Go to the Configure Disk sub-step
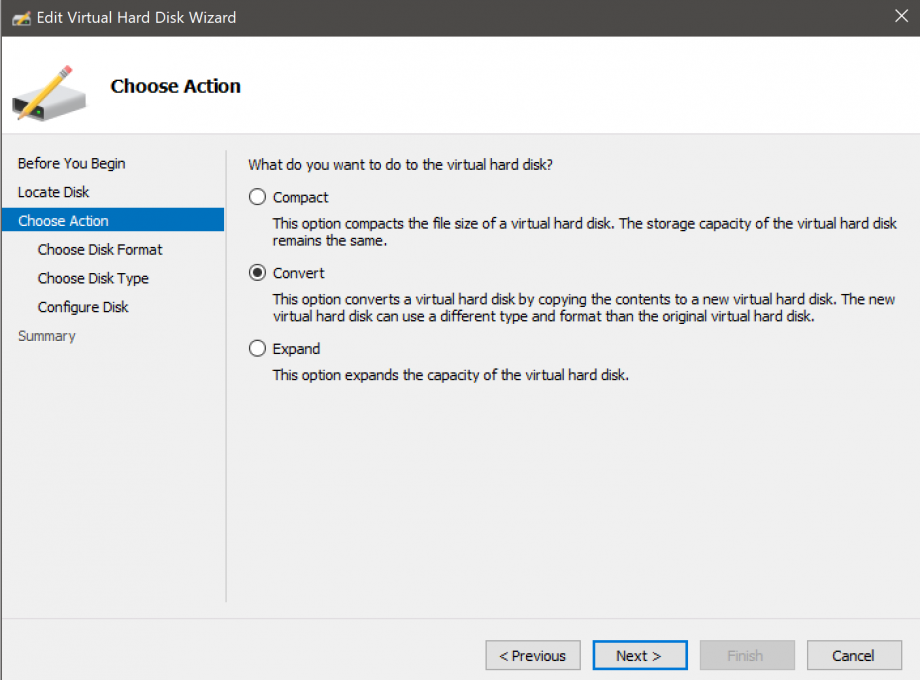The height and width of the screenshot is (680, 920). pos(83,307)
